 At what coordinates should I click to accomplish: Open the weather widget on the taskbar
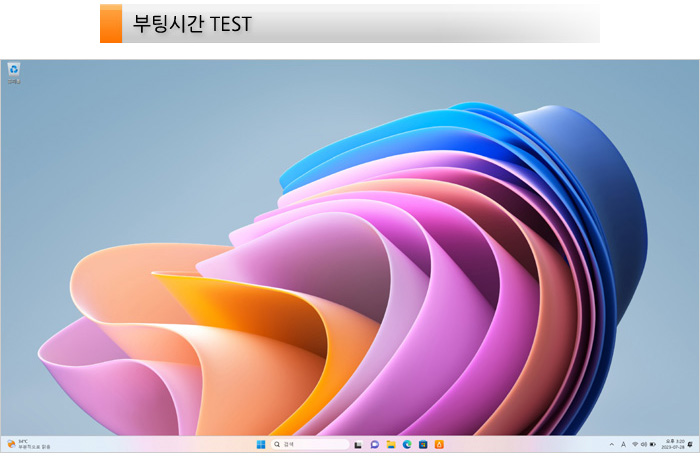pyautogui.click(x=29, y=444)
